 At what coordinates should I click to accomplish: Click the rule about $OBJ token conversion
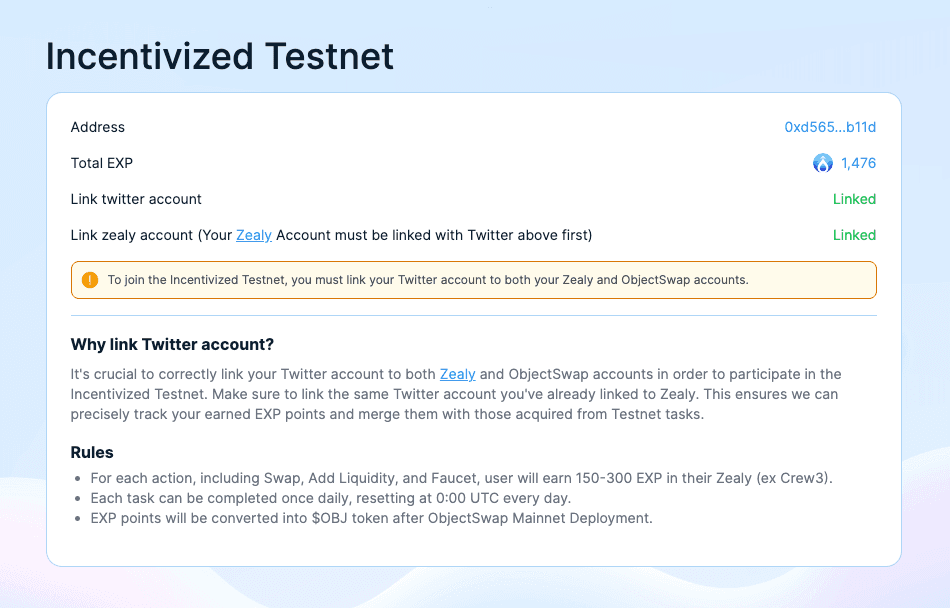[371, 518]
